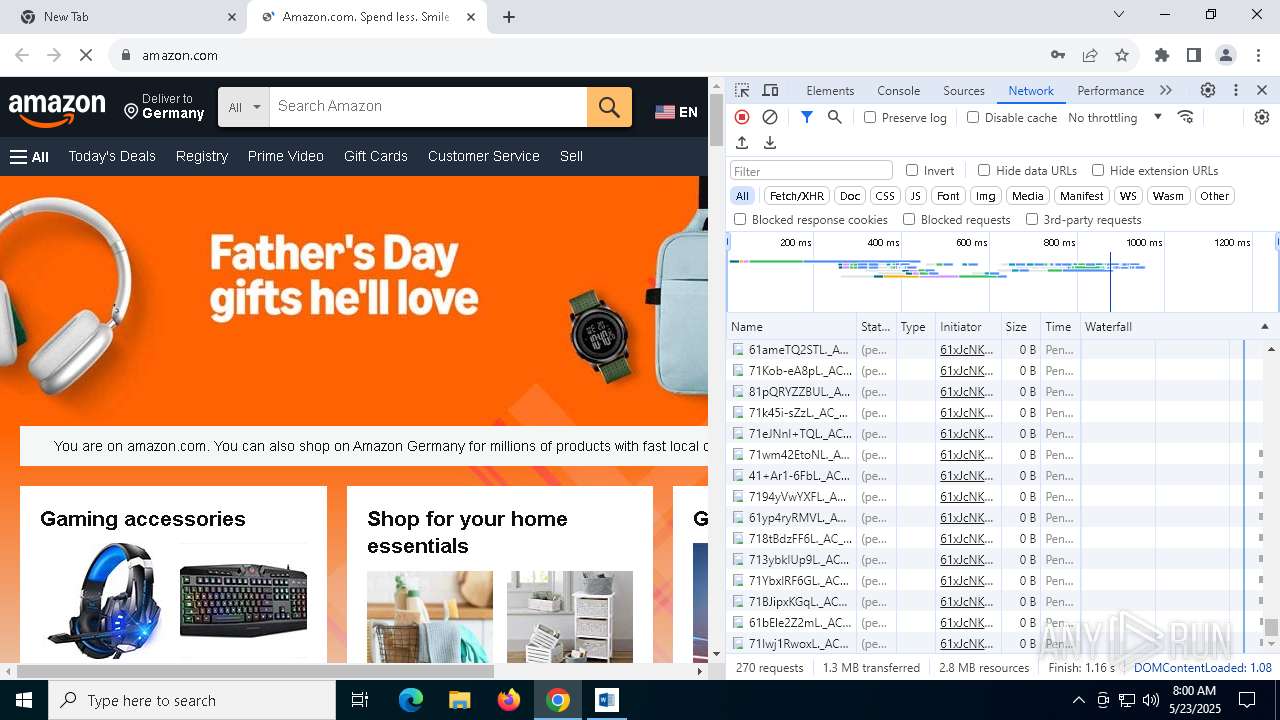
Task: Switch to Console tab
Action: click(x=898, y=90)
